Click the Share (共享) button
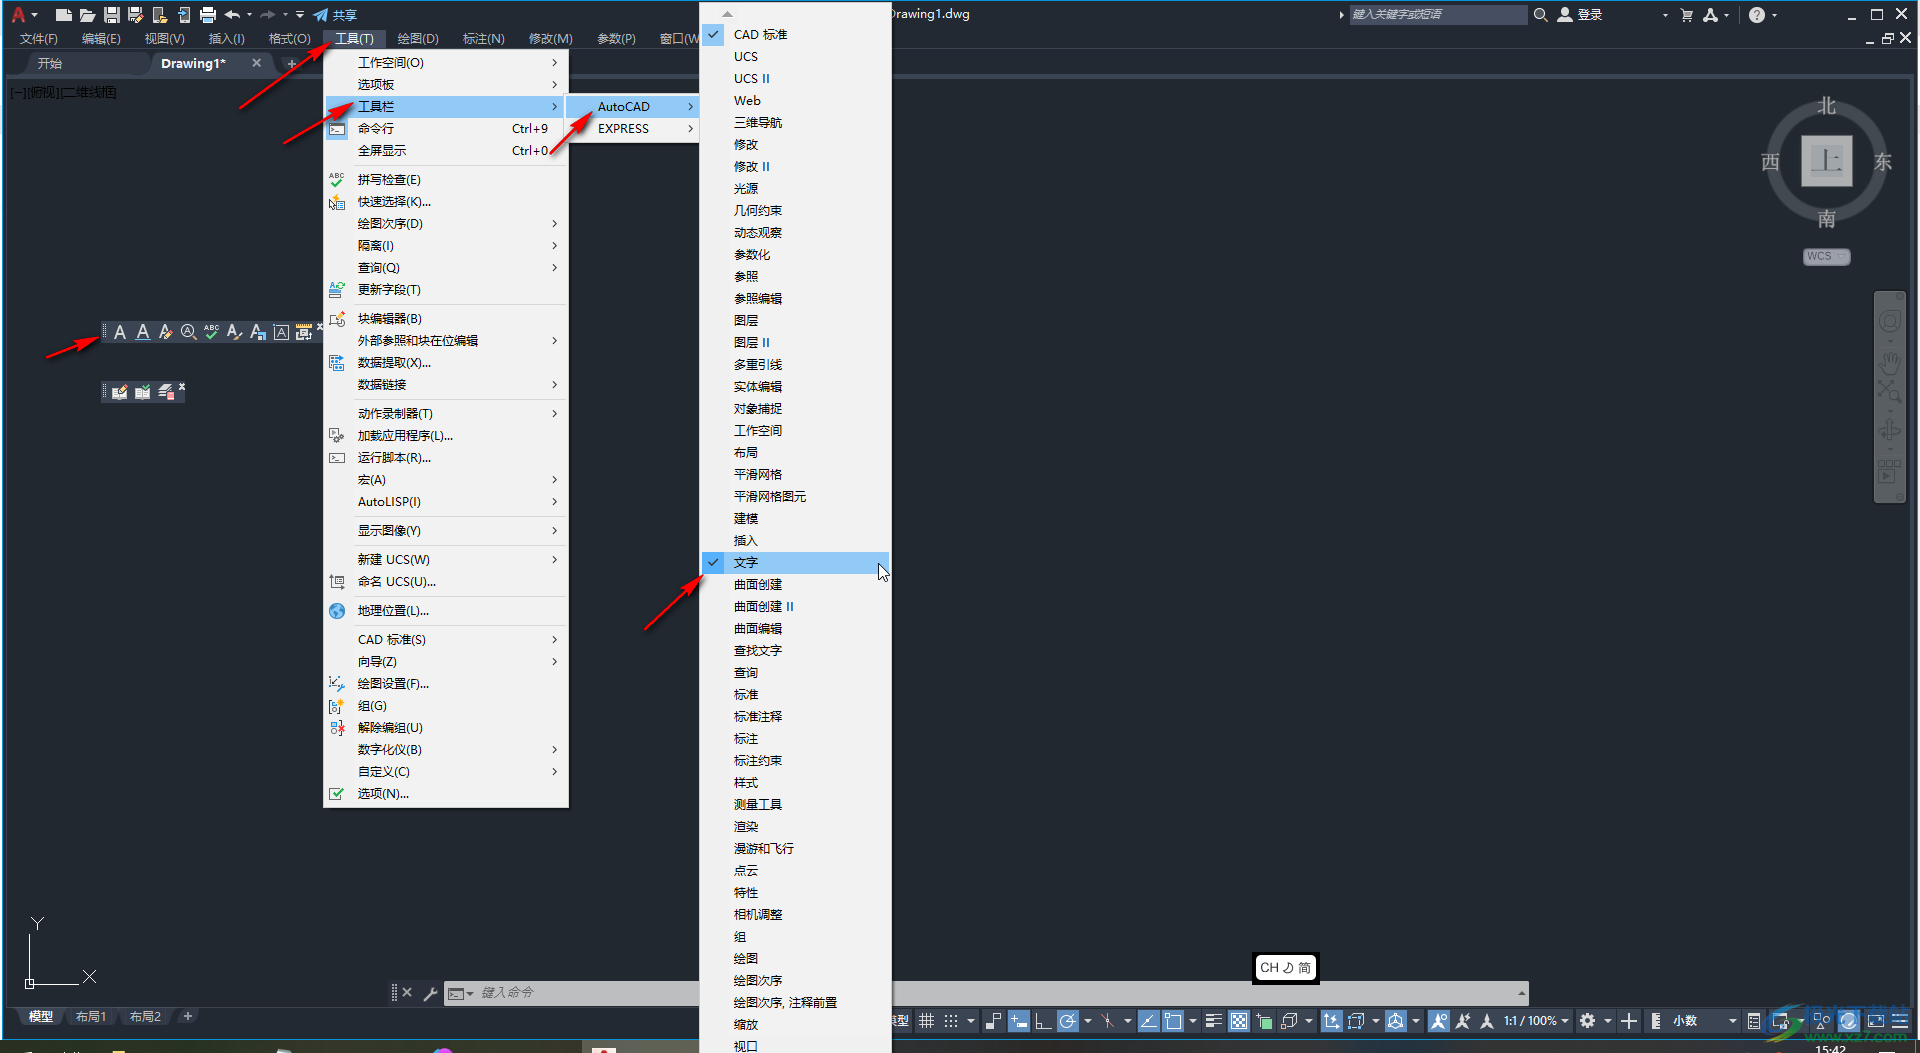The width and height of the screenshot is (1920, 1053). point(335,15)
